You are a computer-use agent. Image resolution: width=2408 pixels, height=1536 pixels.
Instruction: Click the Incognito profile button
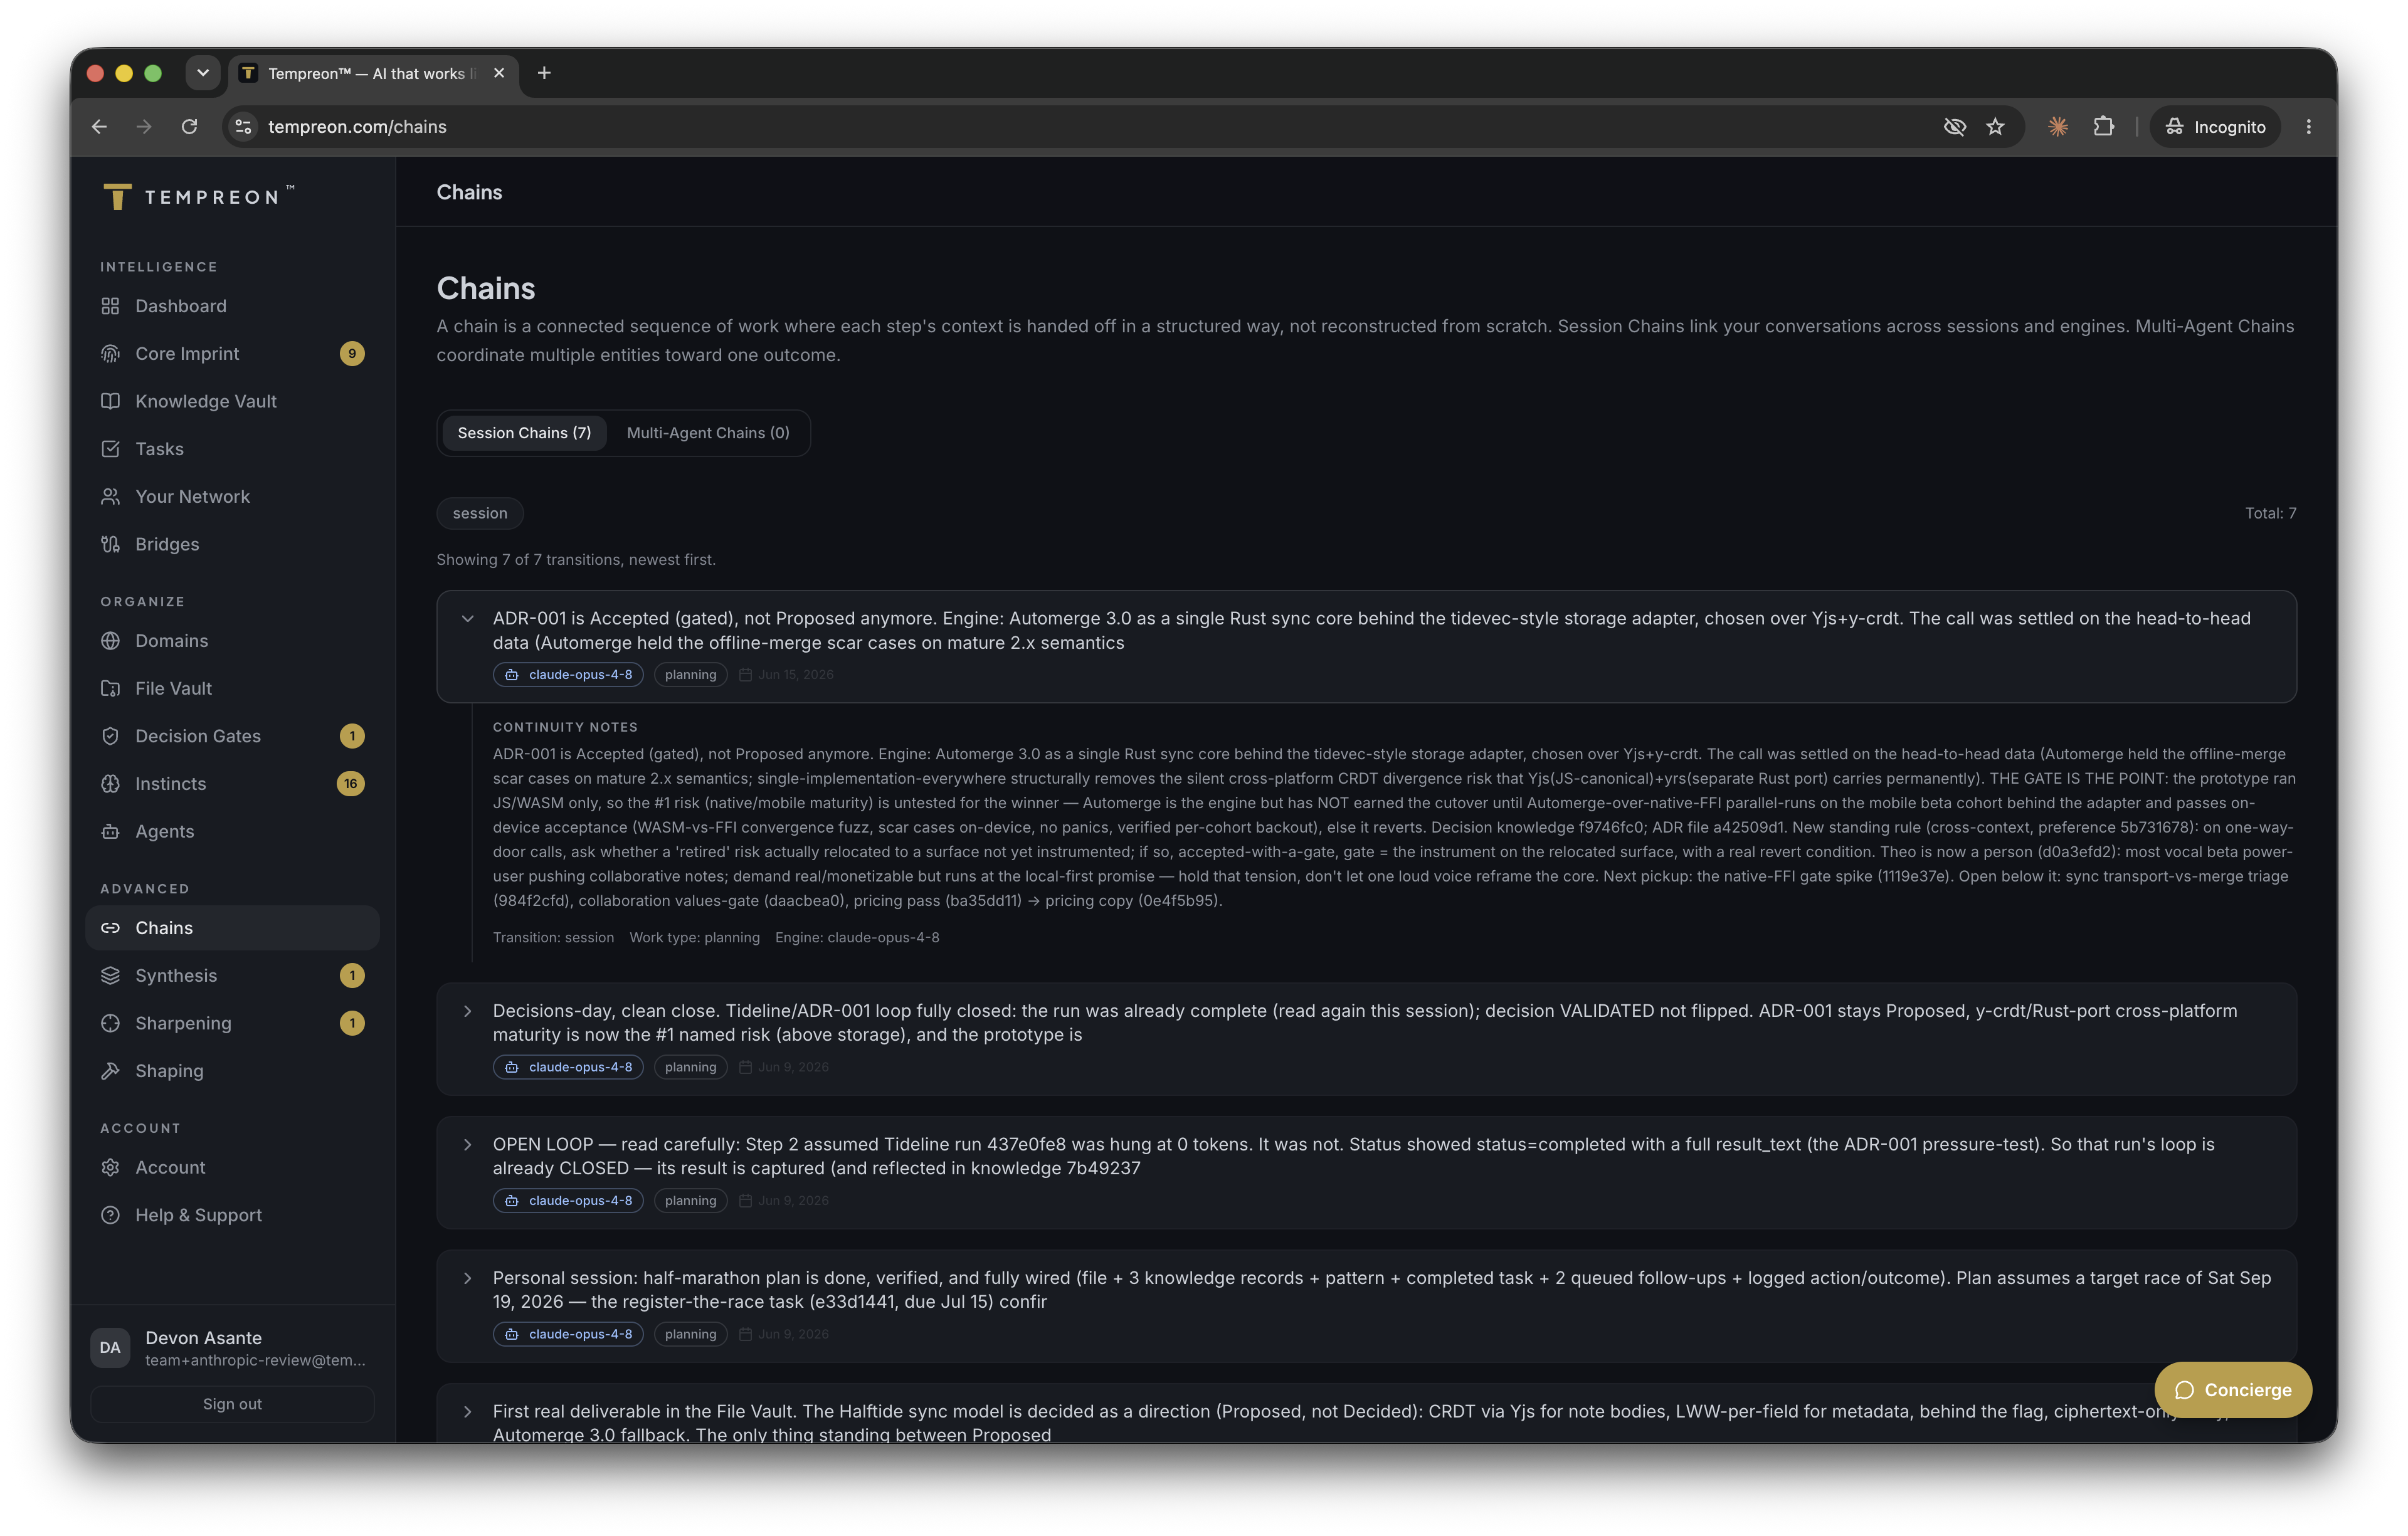[x=2216, y=127]
